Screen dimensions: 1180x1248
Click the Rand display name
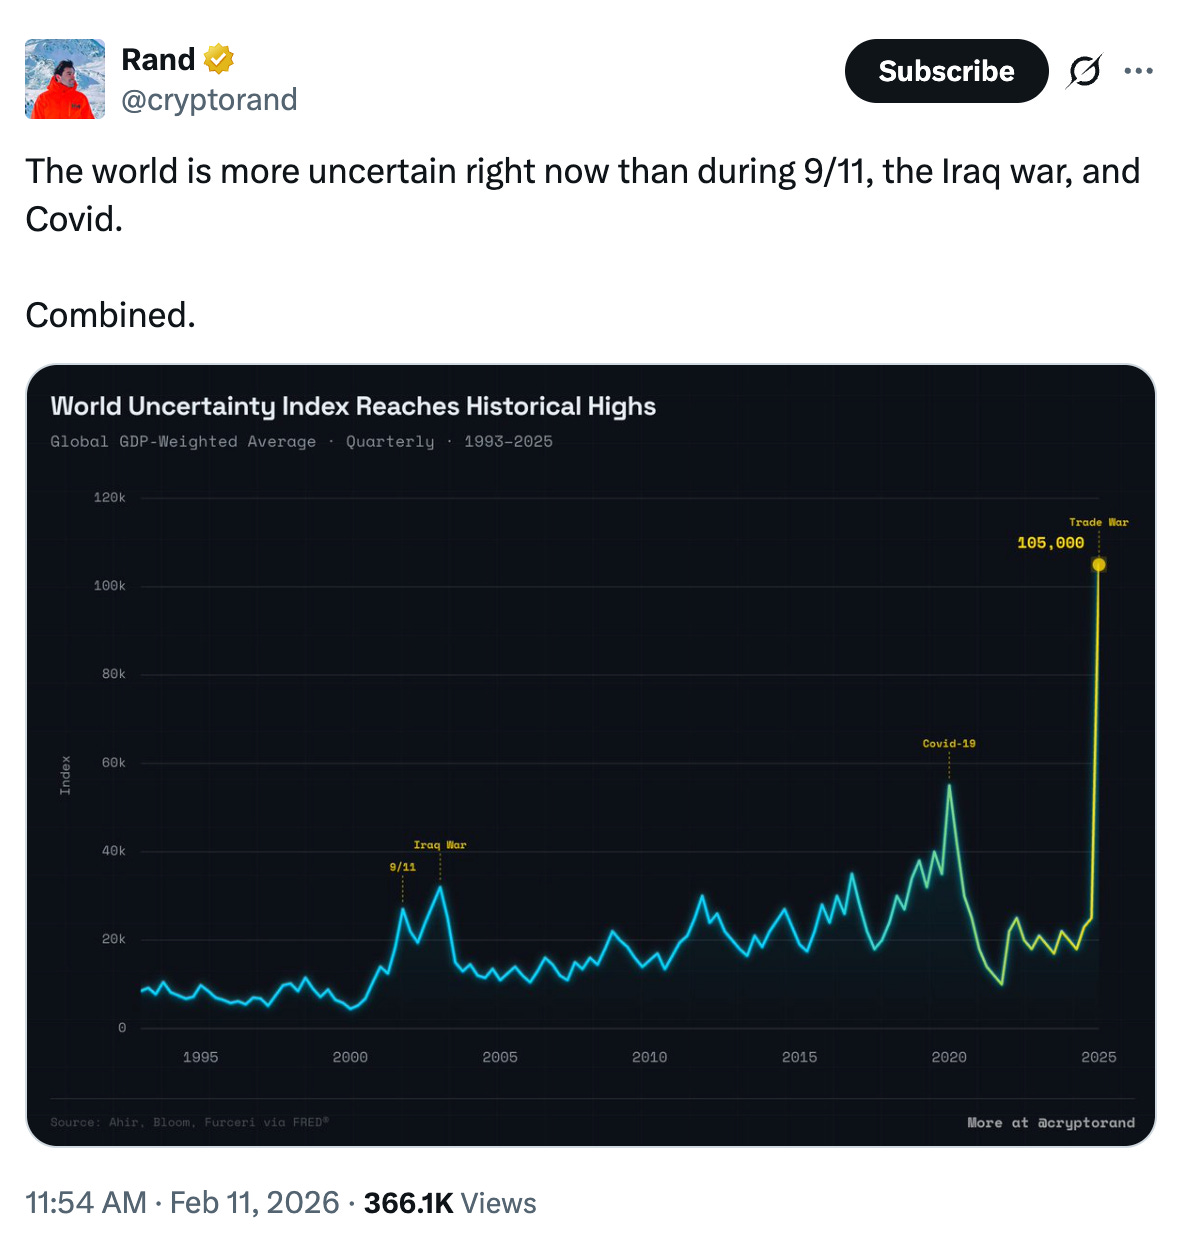(x=158, y=60)
